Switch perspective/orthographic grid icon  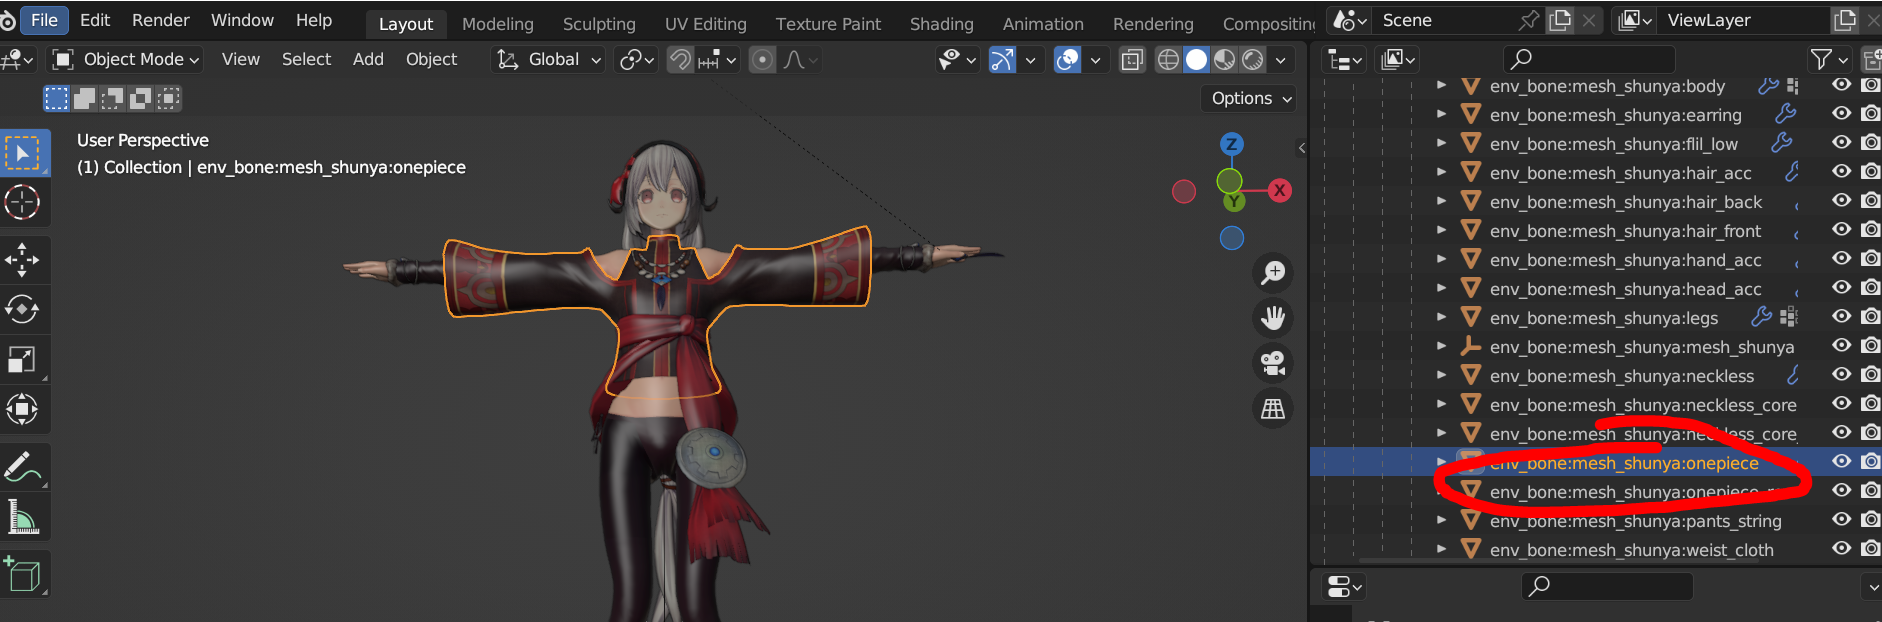[x=1273, y=408]
